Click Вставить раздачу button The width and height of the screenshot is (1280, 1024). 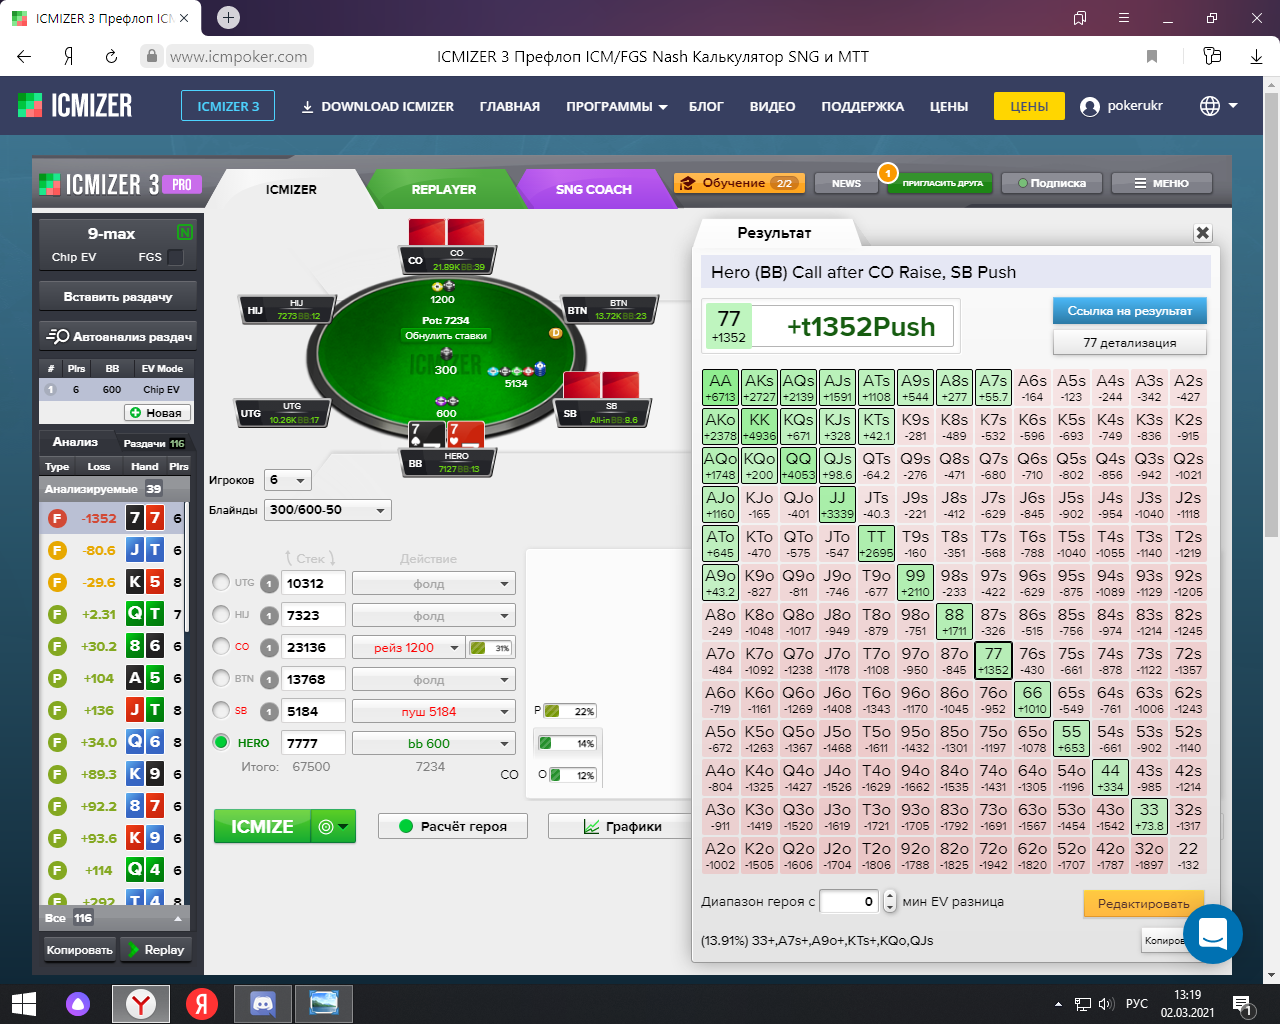coord(118,297)
